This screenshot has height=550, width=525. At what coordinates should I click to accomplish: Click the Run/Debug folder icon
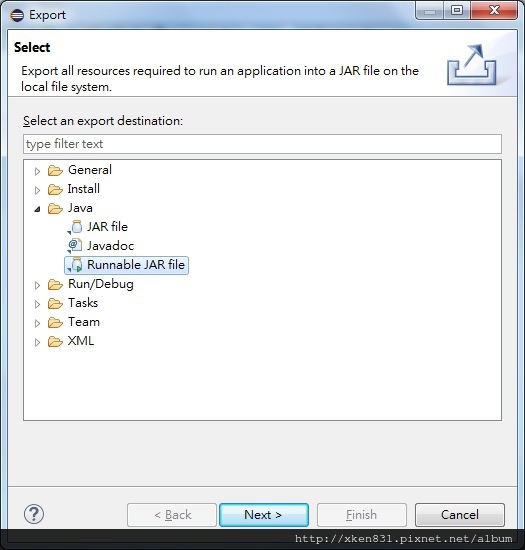click(x=55, y=284)
